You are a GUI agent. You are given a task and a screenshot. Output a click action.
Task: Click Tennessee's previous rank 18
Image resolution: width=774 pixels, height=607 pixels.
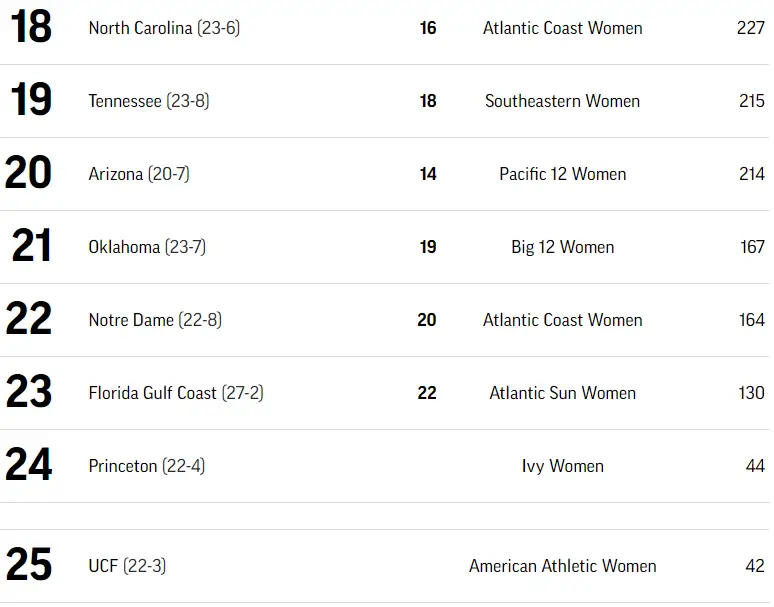coord(428,101)
